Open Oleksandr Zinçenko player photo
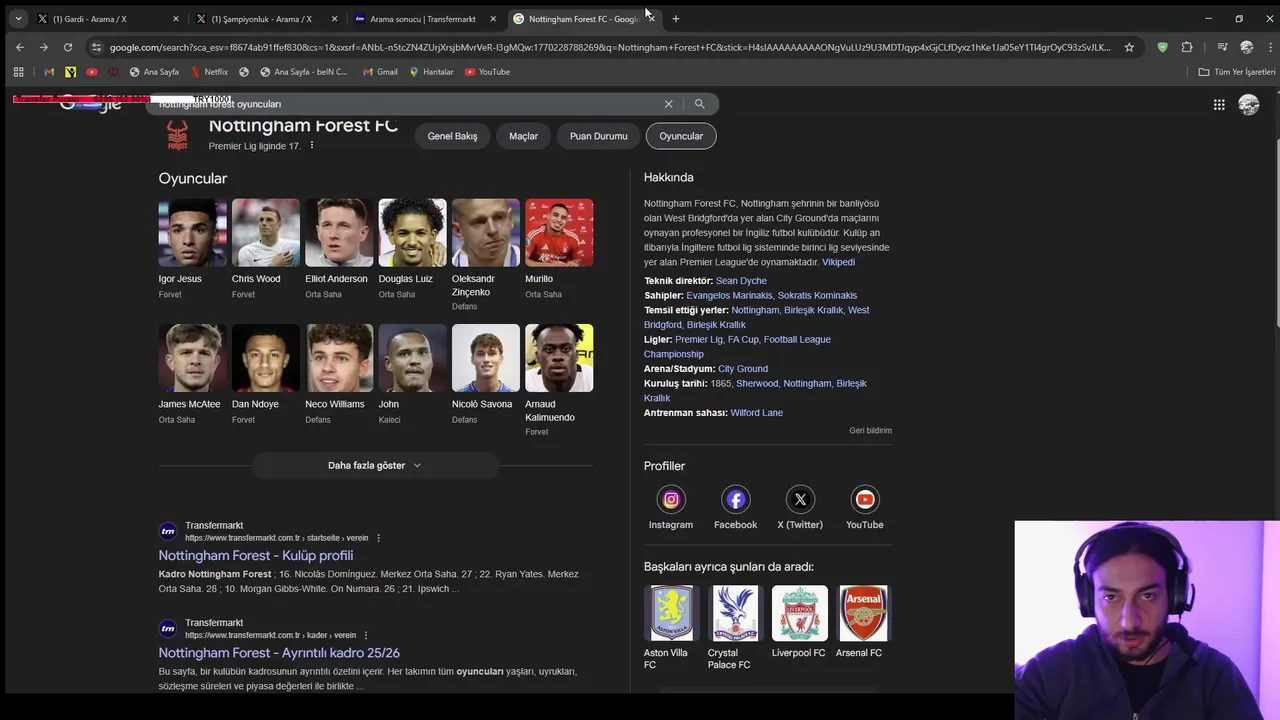This screenshot has width=1280, height=720. click(486, 233)
